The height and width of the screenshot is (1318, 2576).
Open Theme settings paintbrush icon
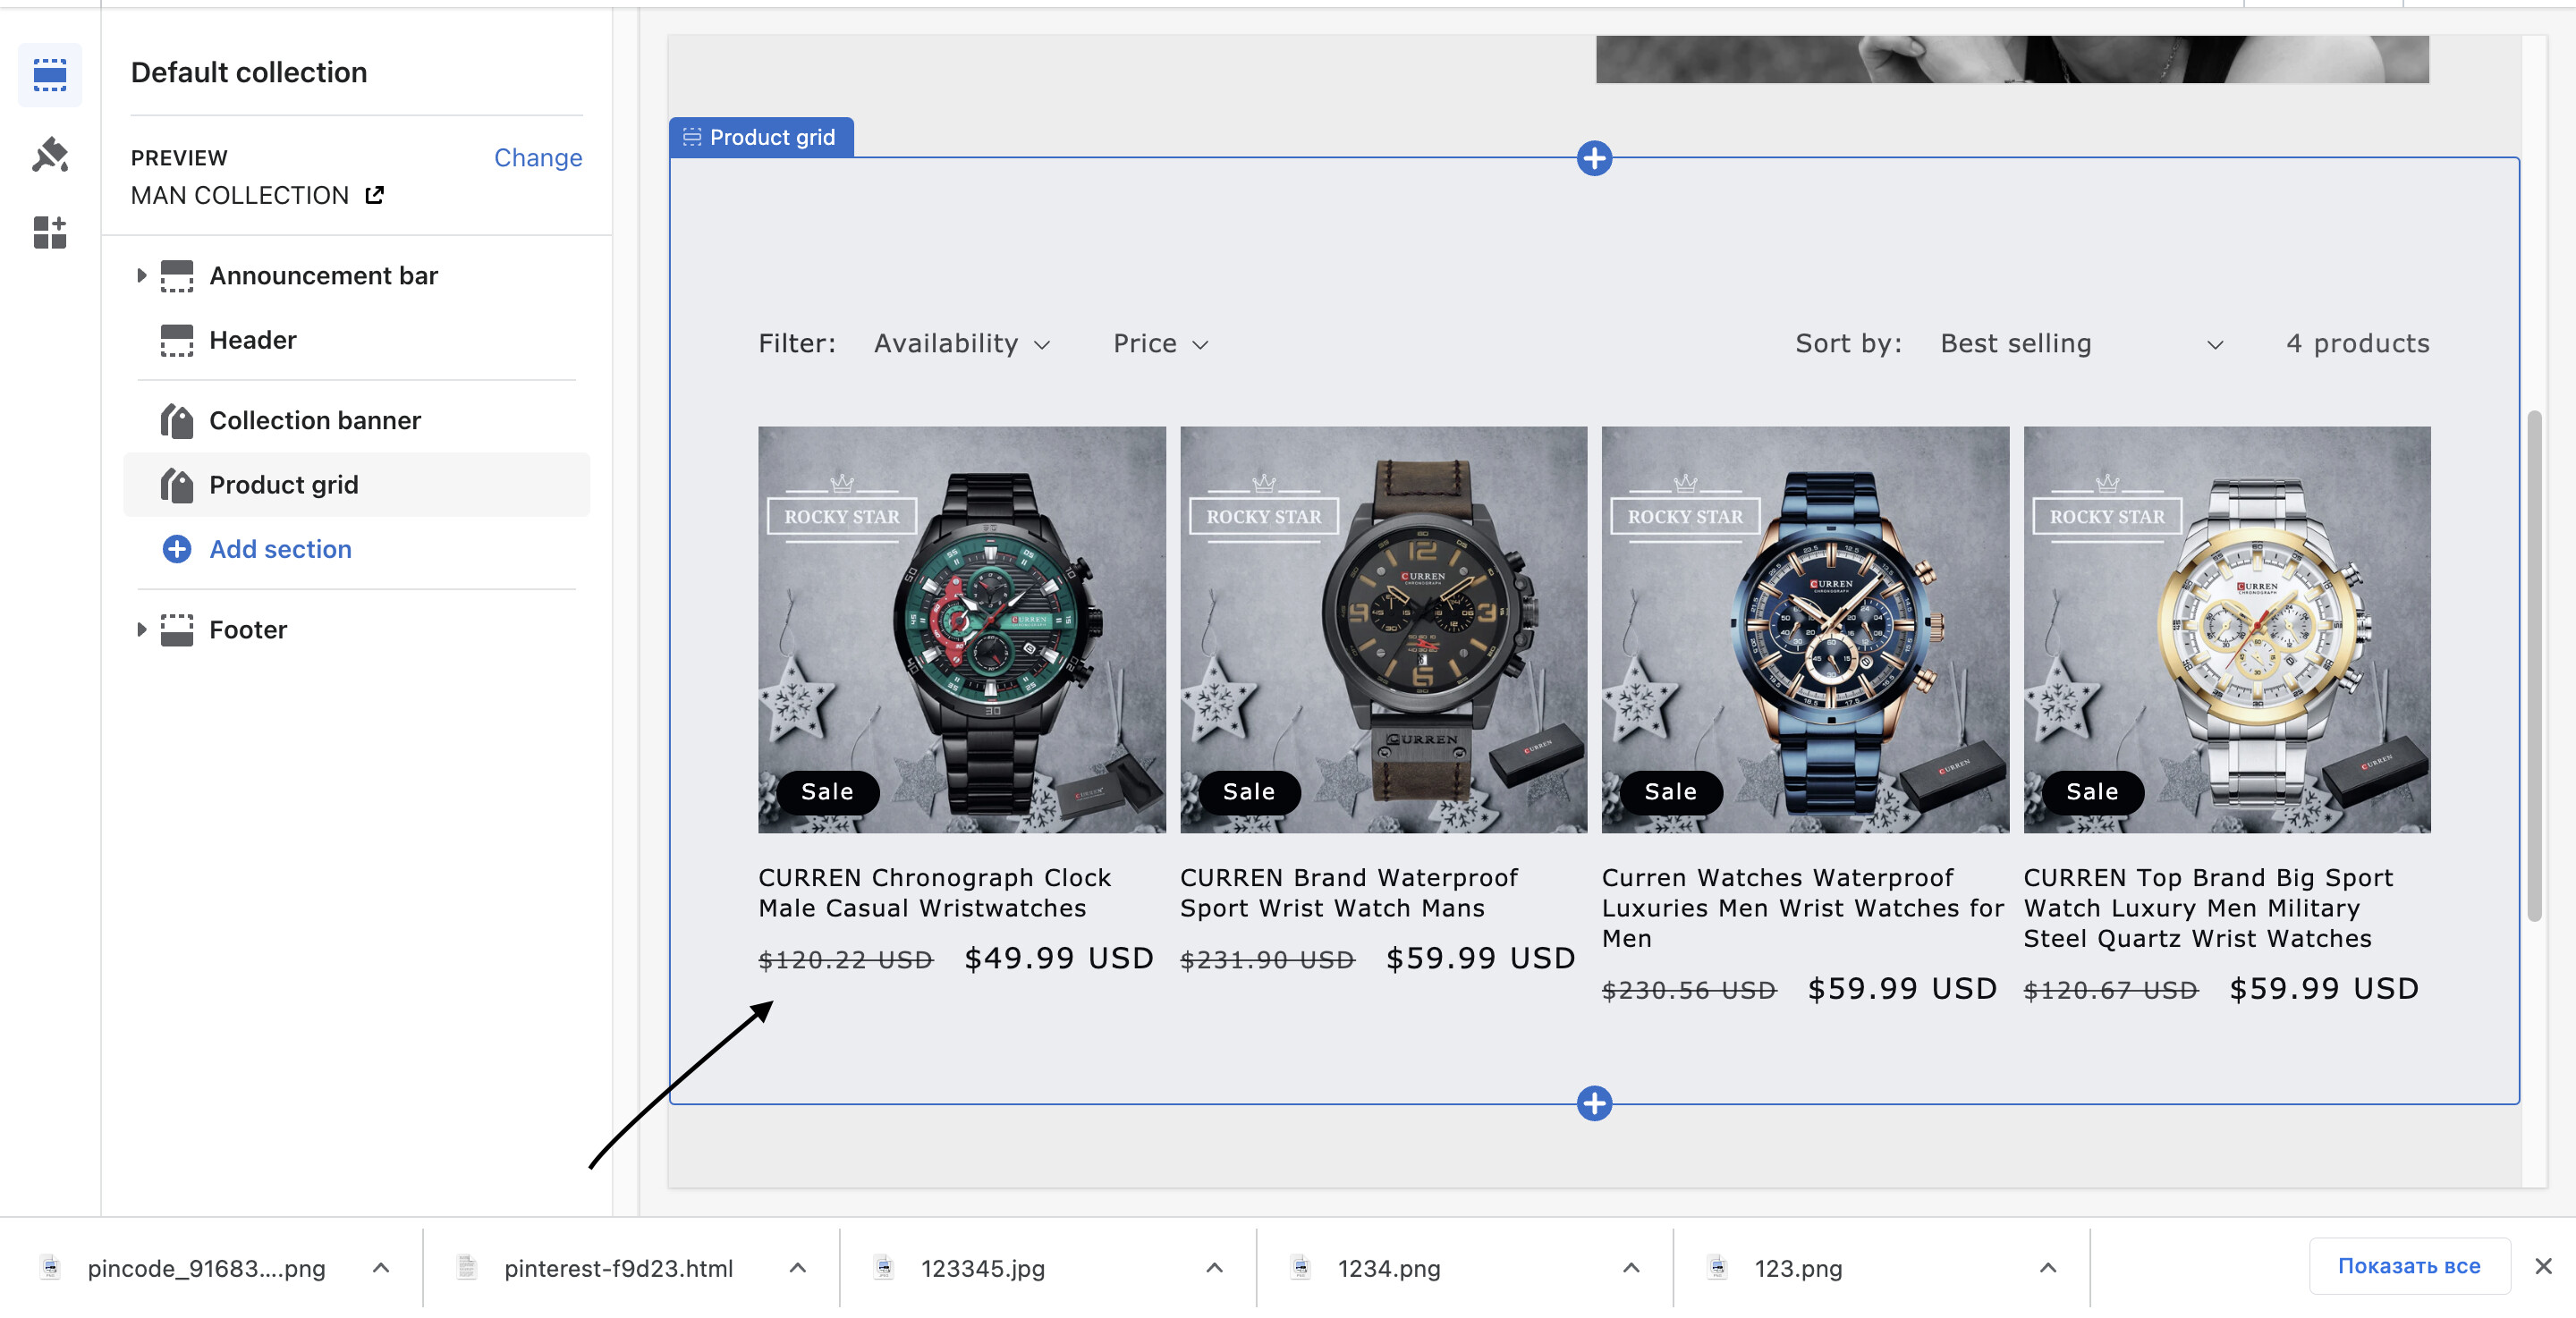(x=49, y=155)
